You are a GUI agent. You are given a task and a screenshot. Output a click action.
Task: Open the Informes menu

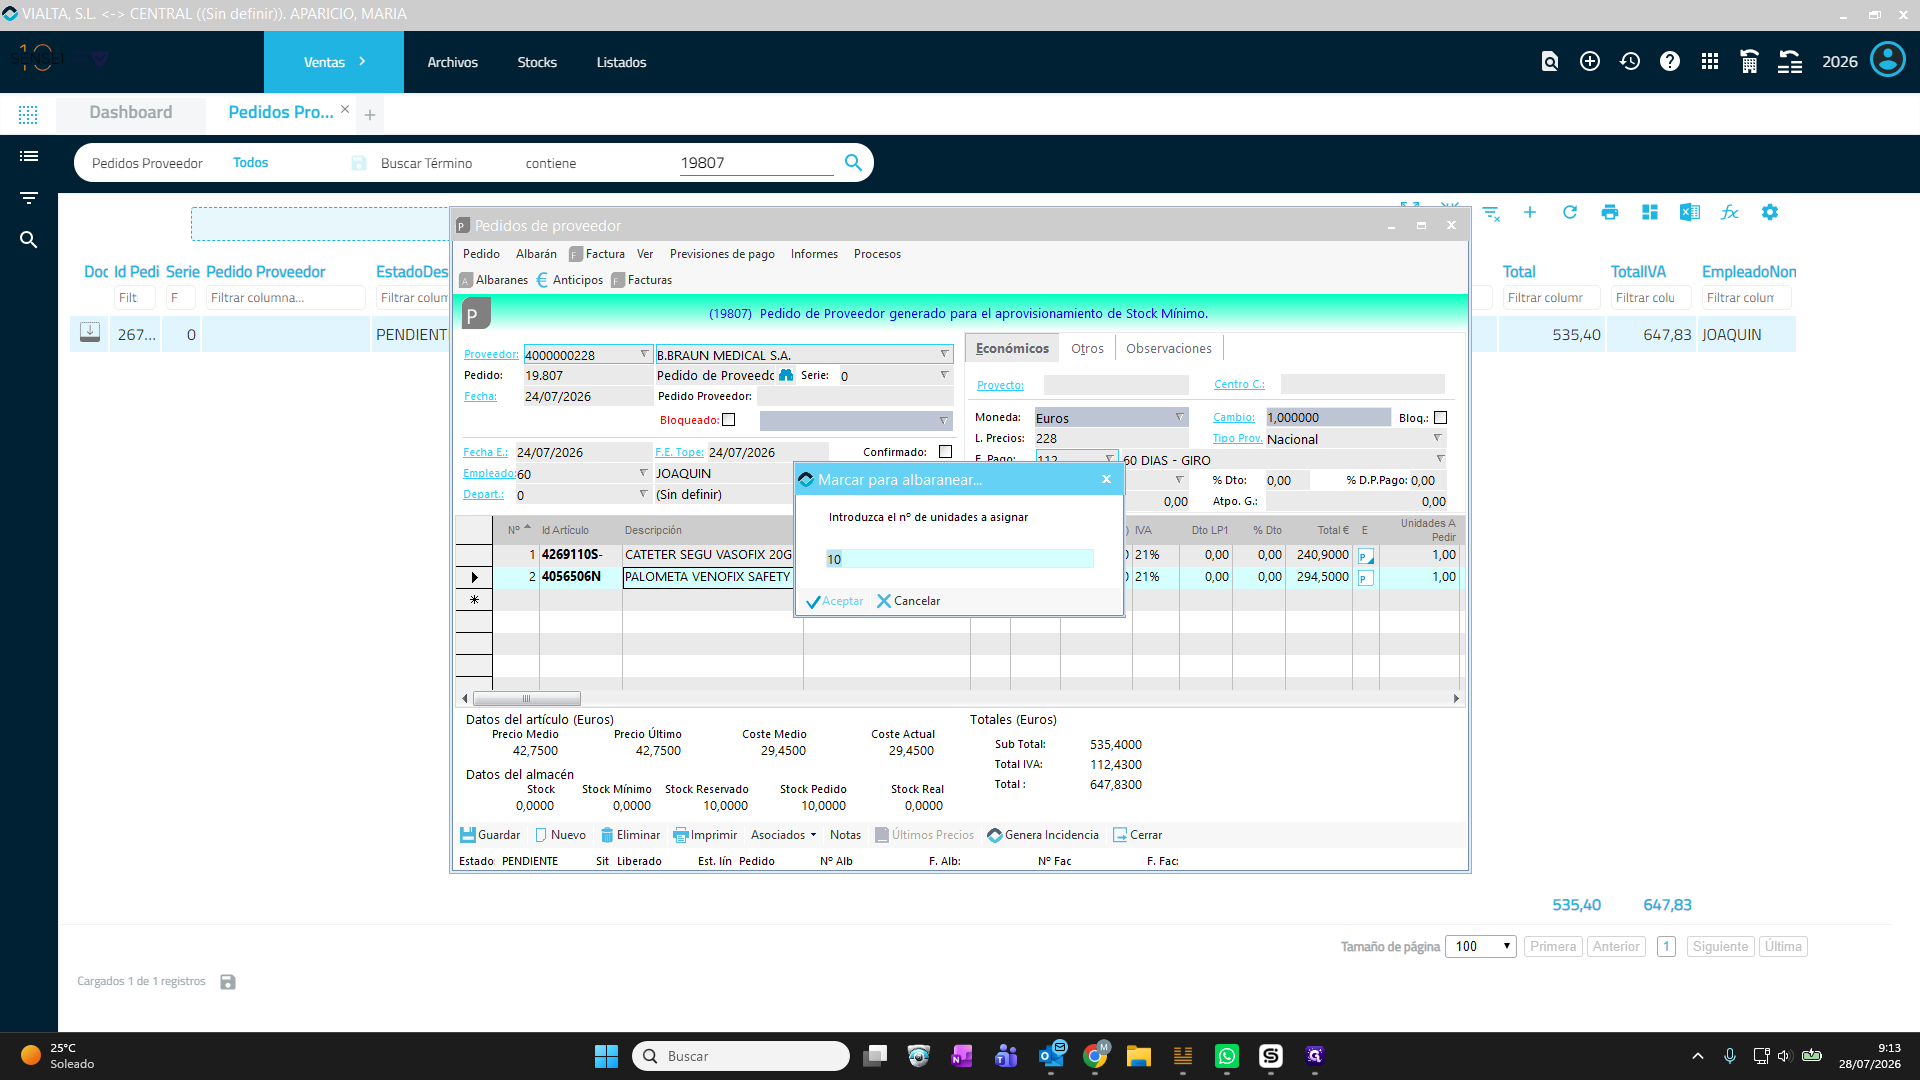pyautogui.click(x=814, y=254)
